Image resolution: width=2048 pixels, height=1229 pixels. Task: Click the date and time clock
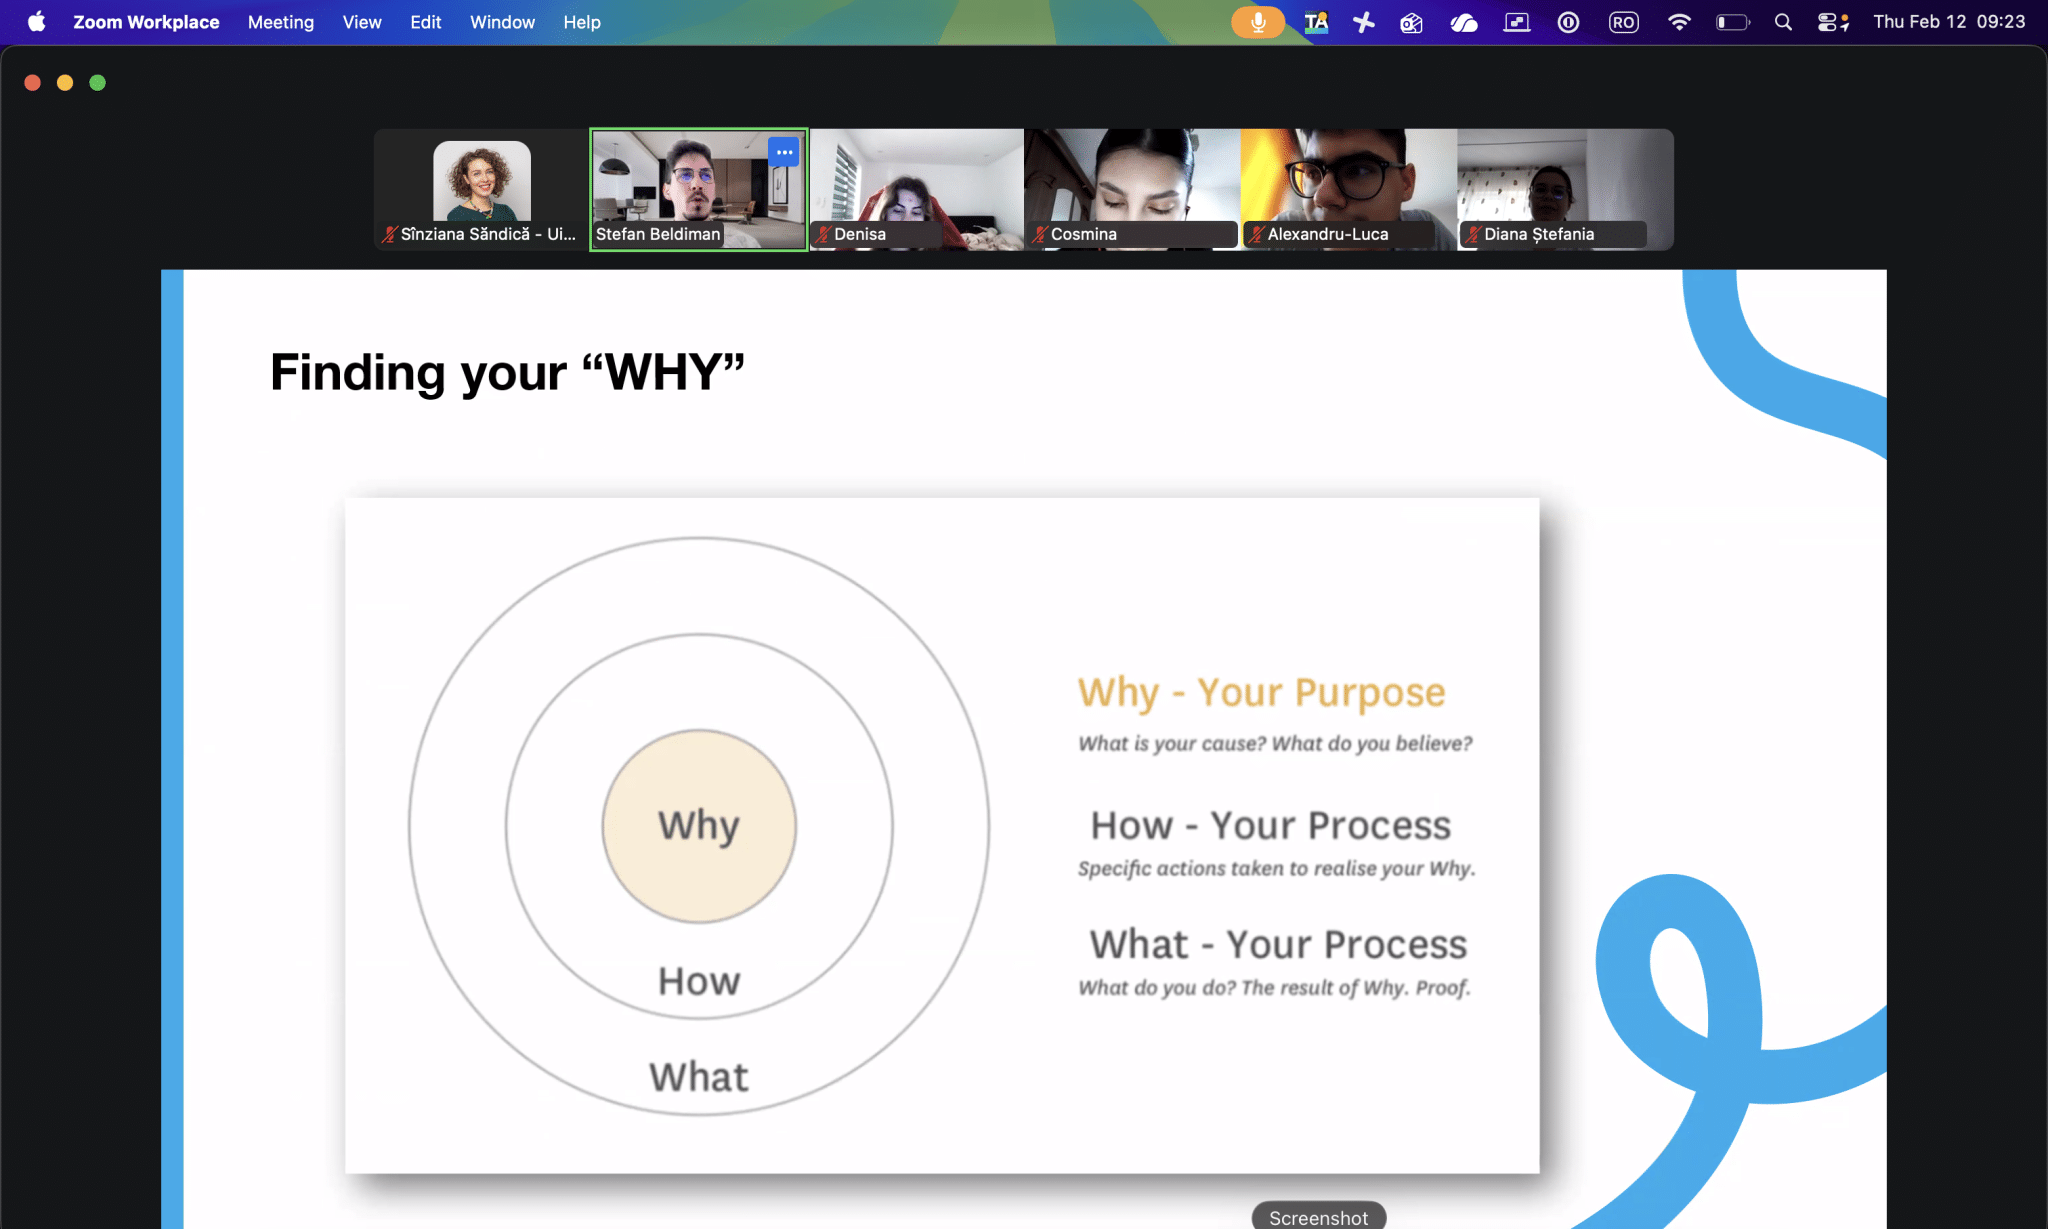[x=1949, y=22]
